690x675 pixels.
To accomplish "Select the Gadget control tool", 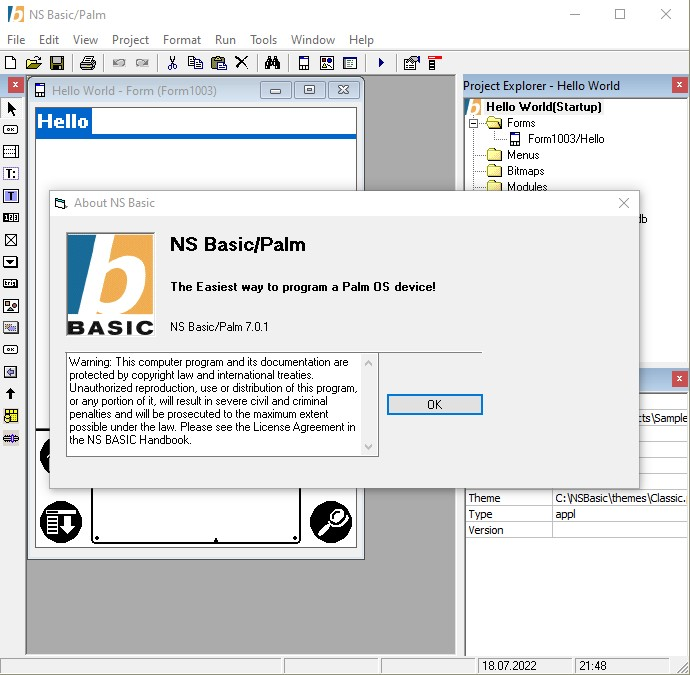I will 11,327.
